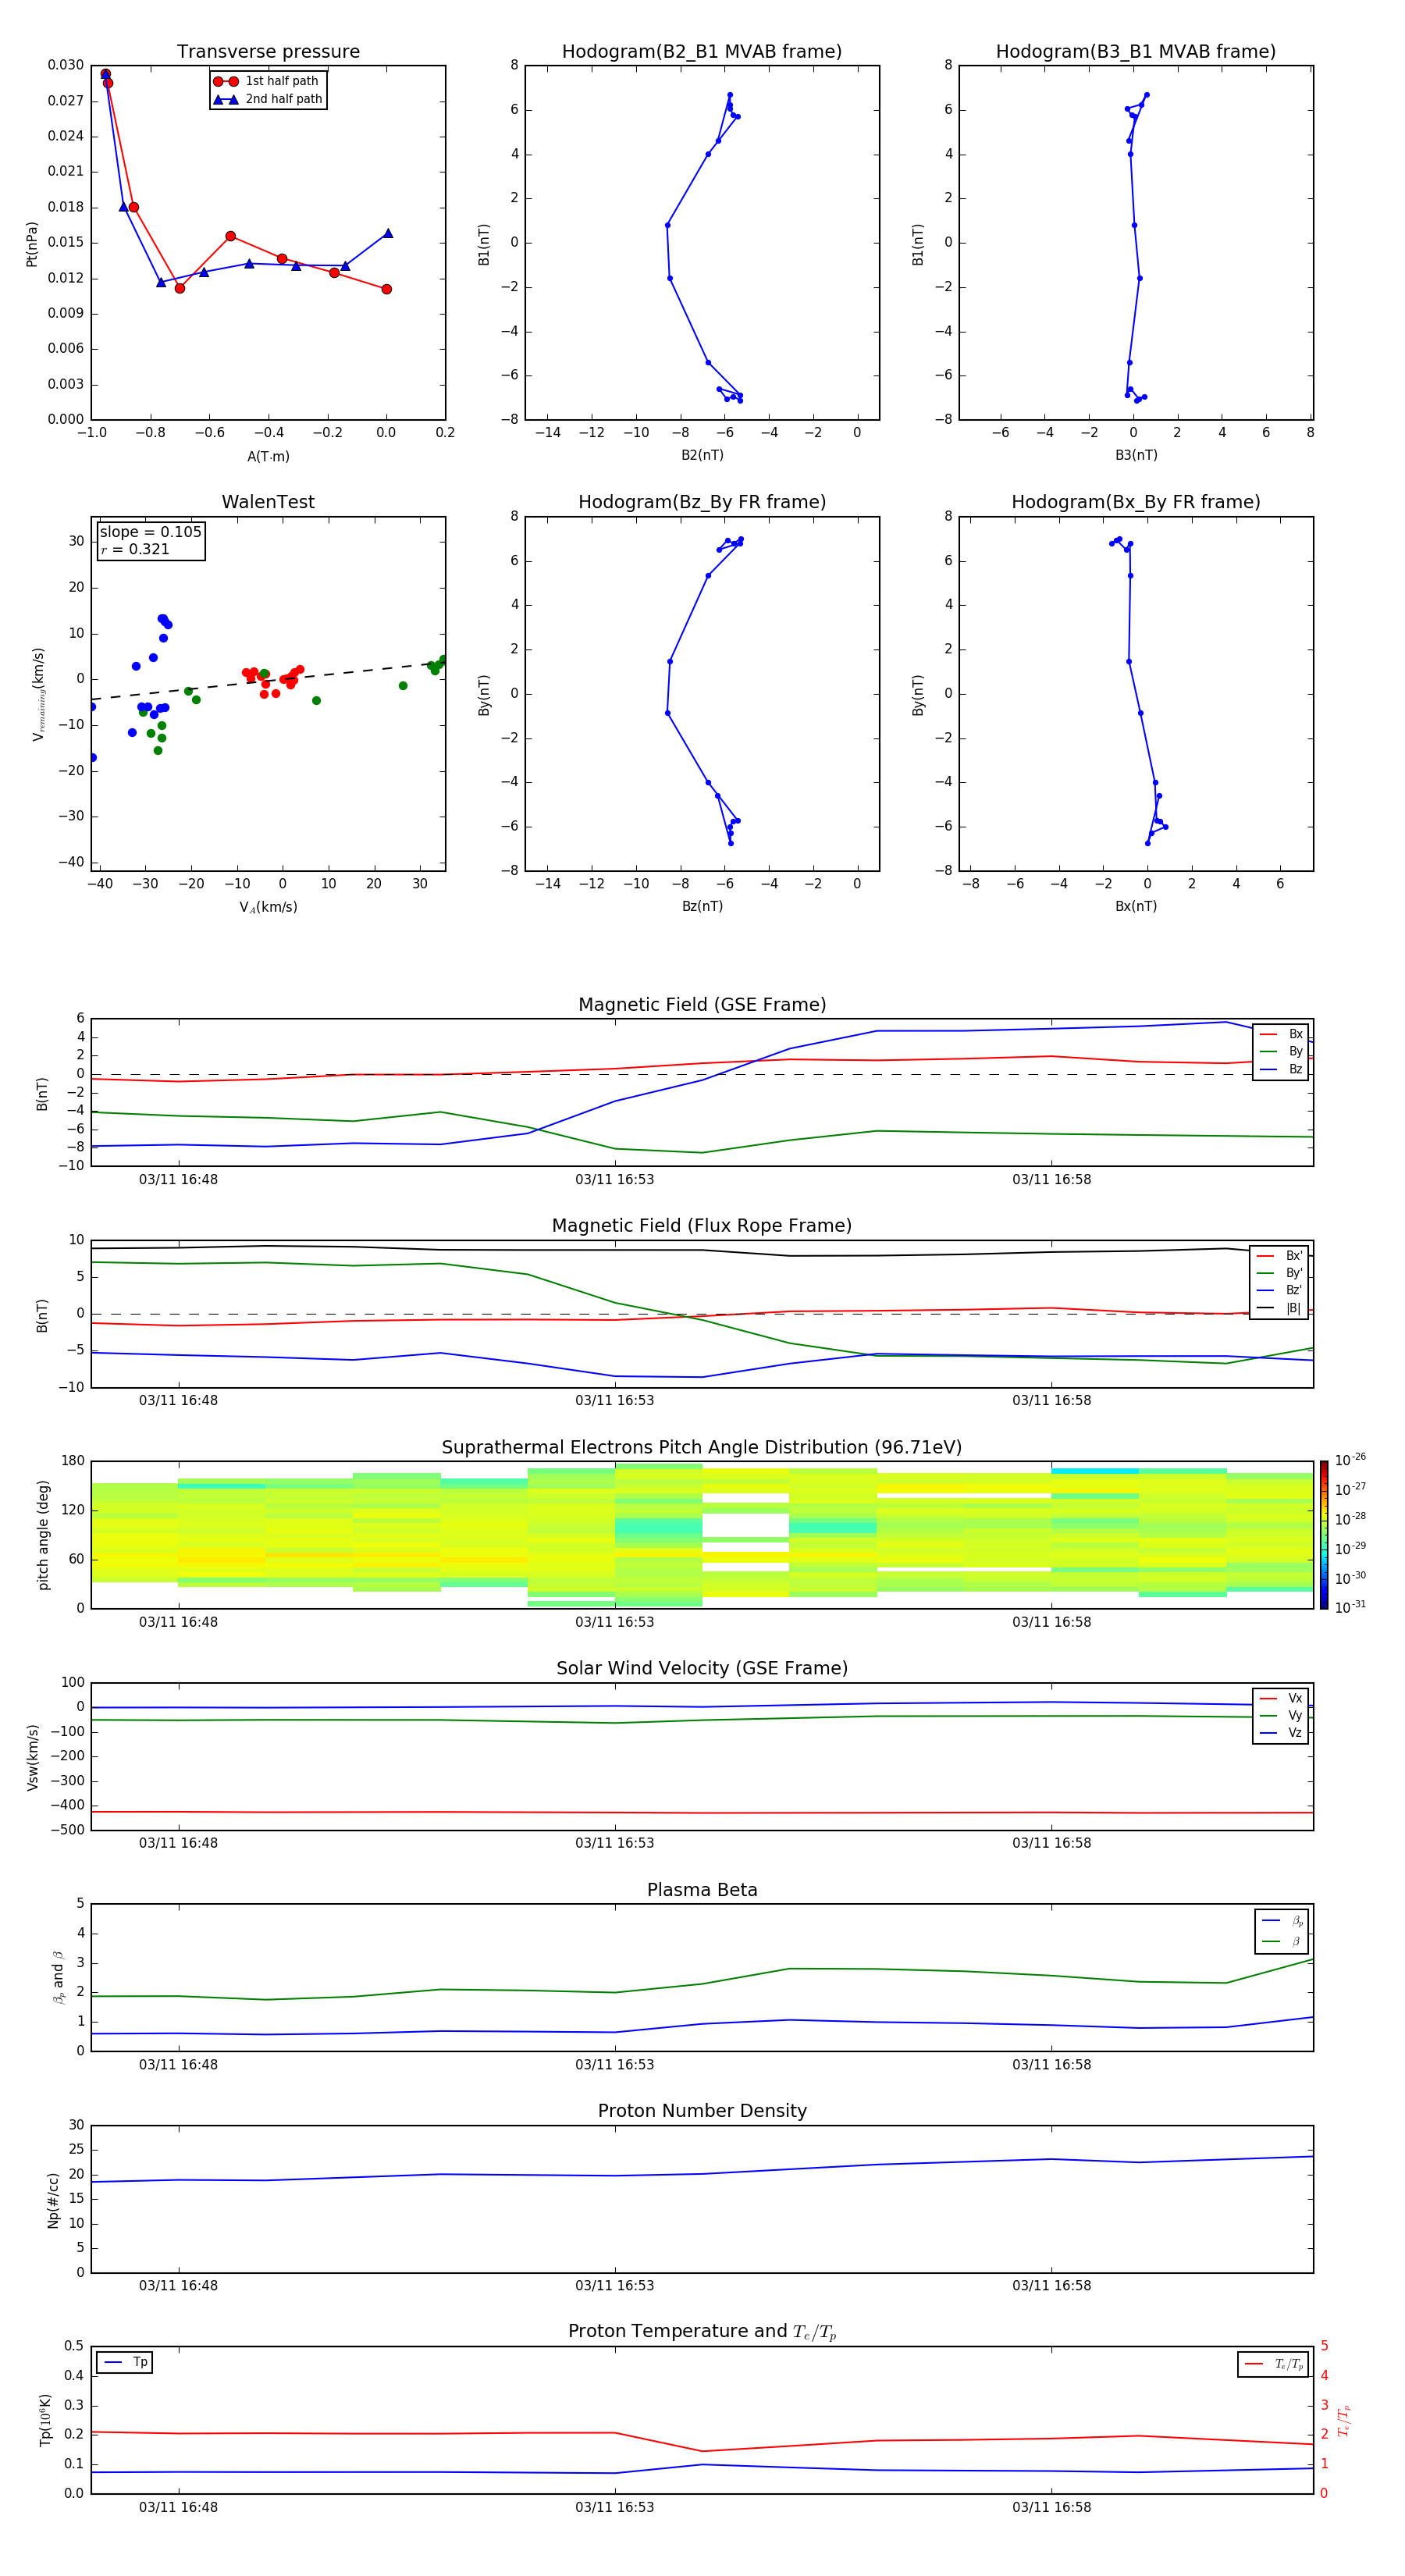Click the 'B2(nT)' axis label
Screen dimensions: 1405x2576
[702, 455]
